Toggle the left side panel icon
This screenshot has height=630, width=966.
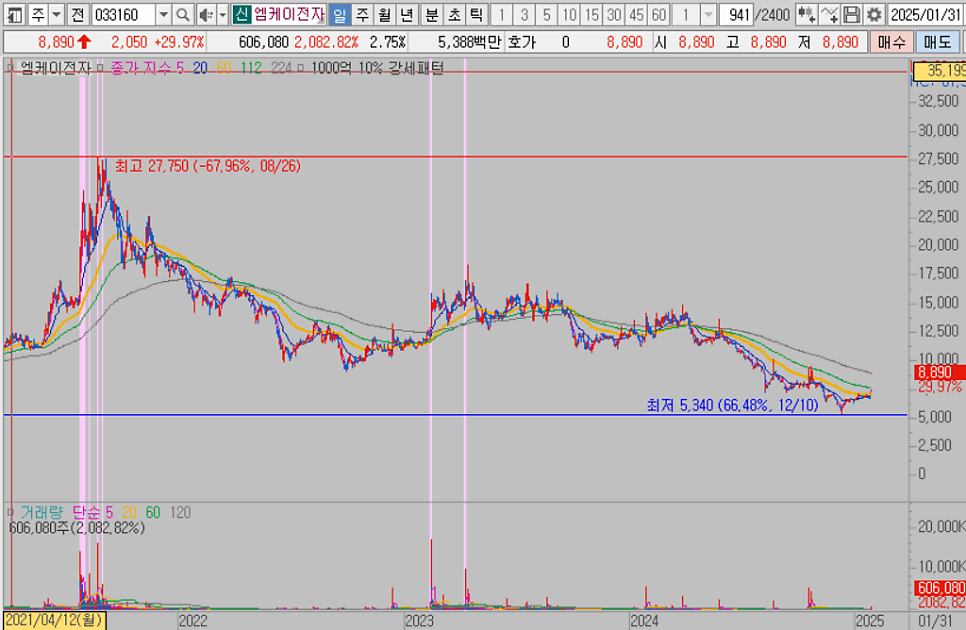pyautogui.click(x=14, y=14)
